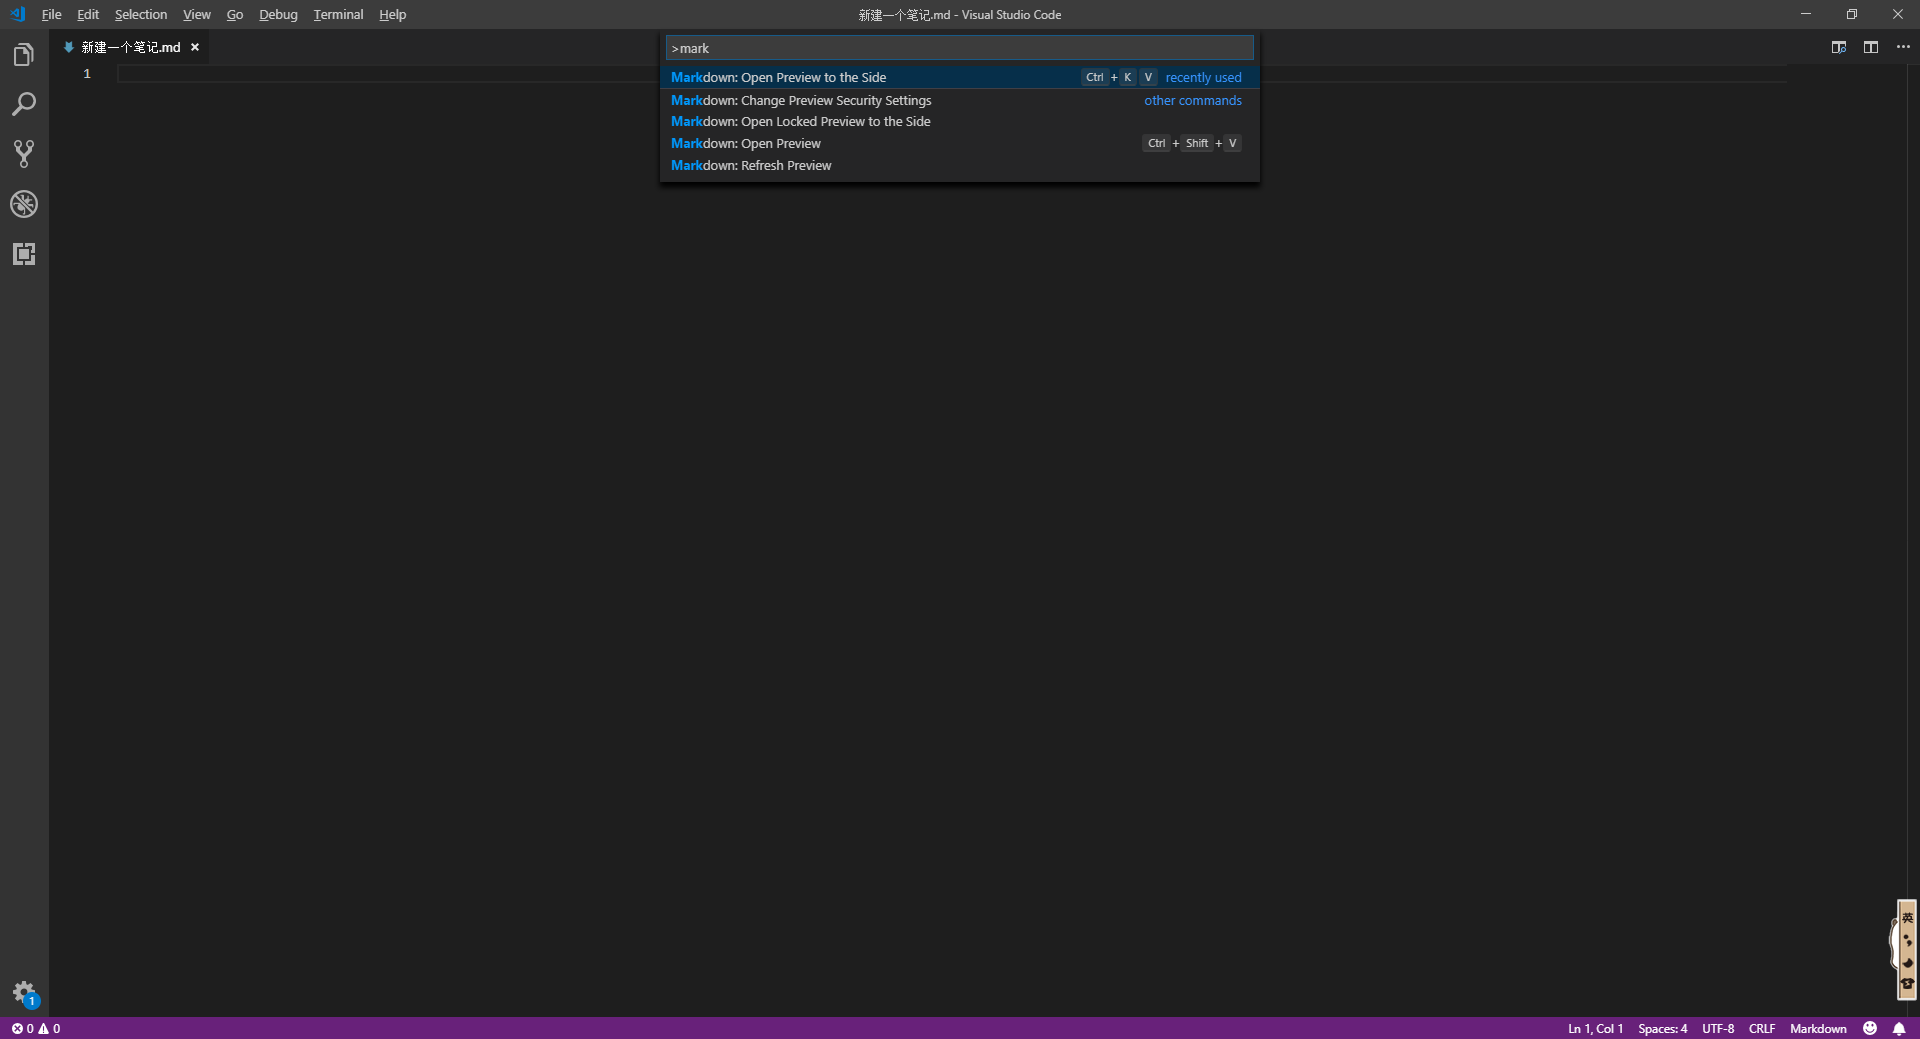Open the File menu
This screenshot has height=1039, width=1920.
[51, 14]
